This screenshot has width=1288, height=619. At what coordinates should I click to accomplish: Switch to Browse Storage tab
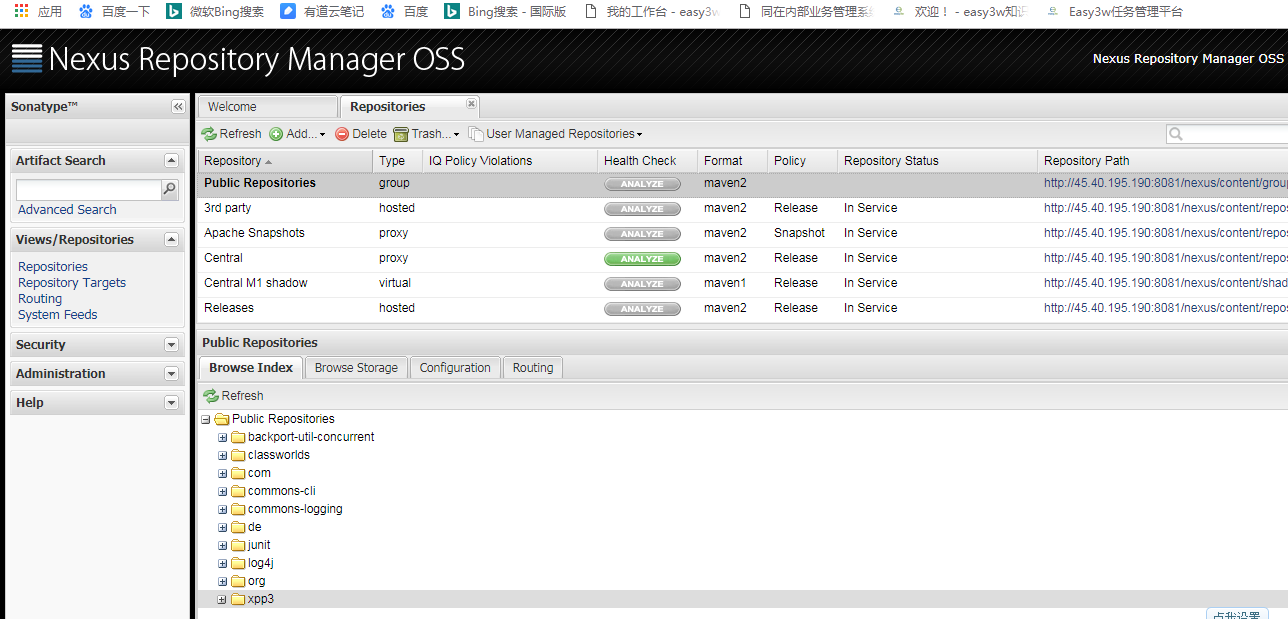(x=356, y=368)
